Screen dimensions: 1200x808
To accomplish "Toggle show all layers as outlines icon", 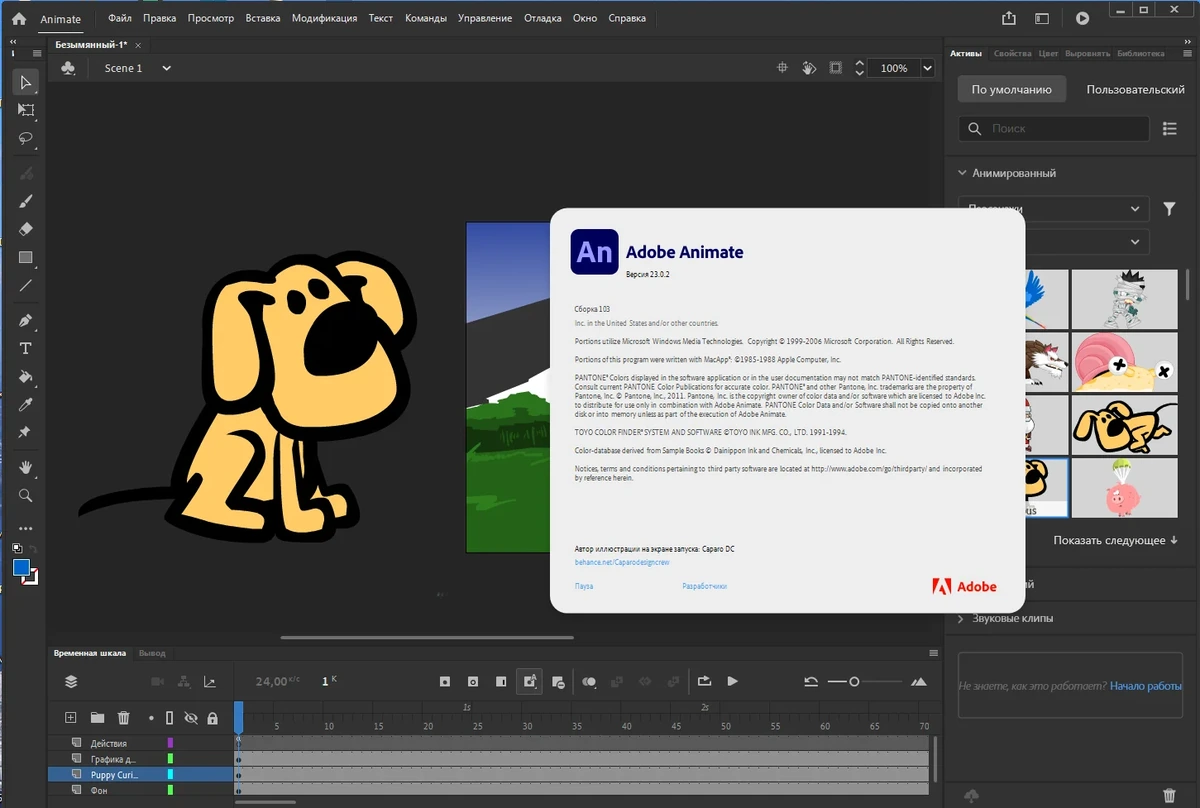I will pos(169,718).
